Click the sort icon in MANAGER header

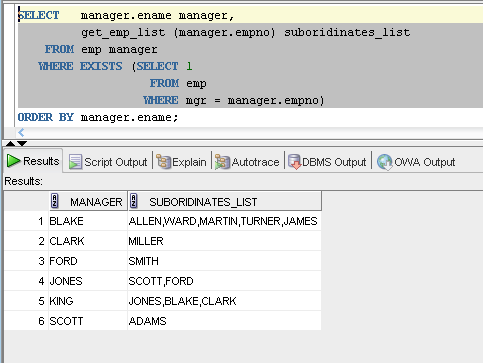coord(55,201)
